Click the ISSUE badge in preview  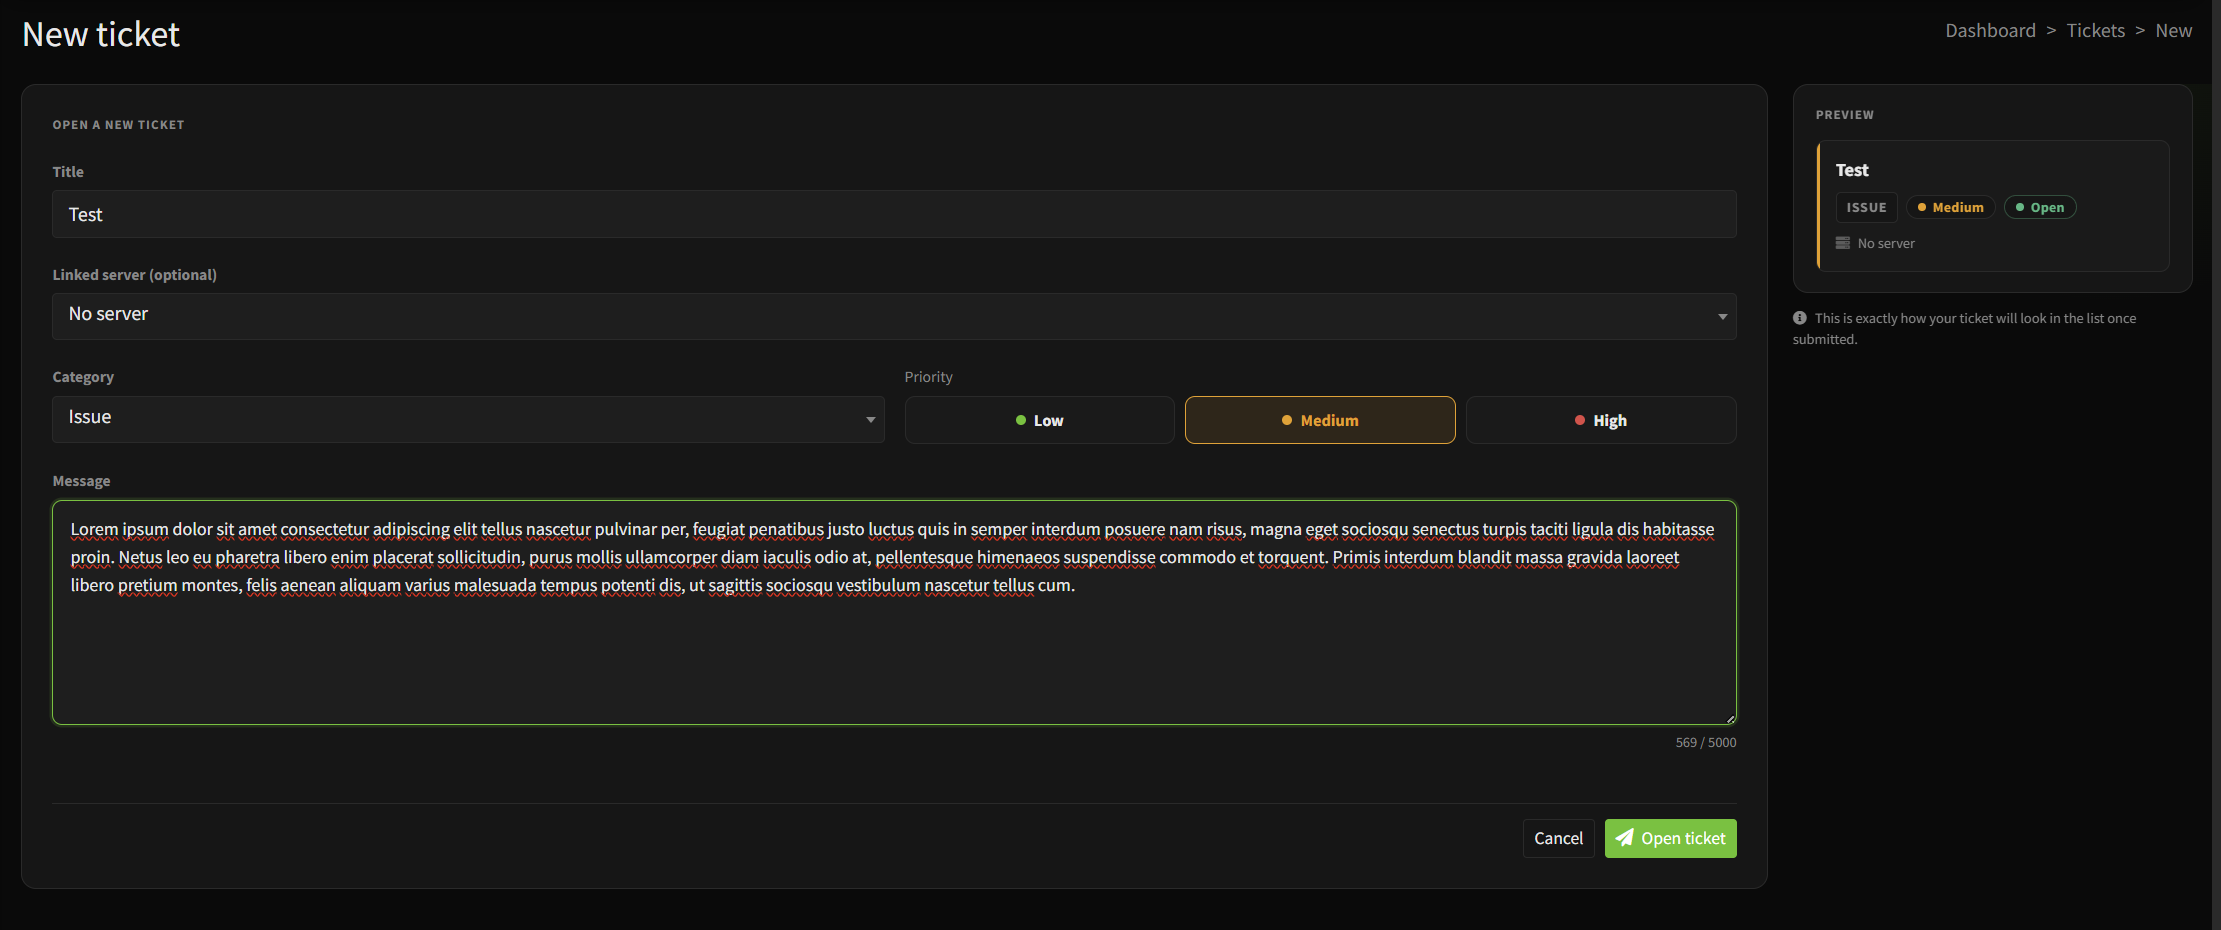[1866, 207]
